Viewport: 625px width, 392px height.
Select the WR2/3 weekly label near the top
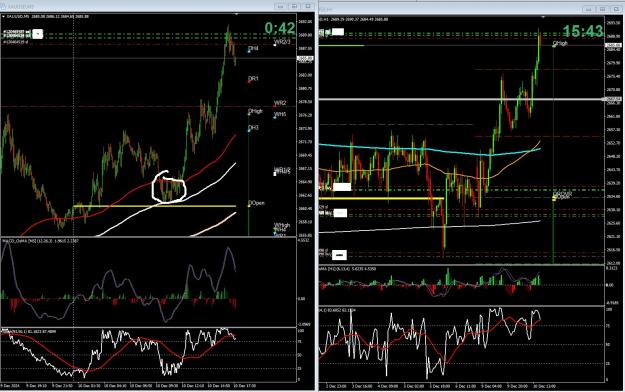click(x=282, y=42)
